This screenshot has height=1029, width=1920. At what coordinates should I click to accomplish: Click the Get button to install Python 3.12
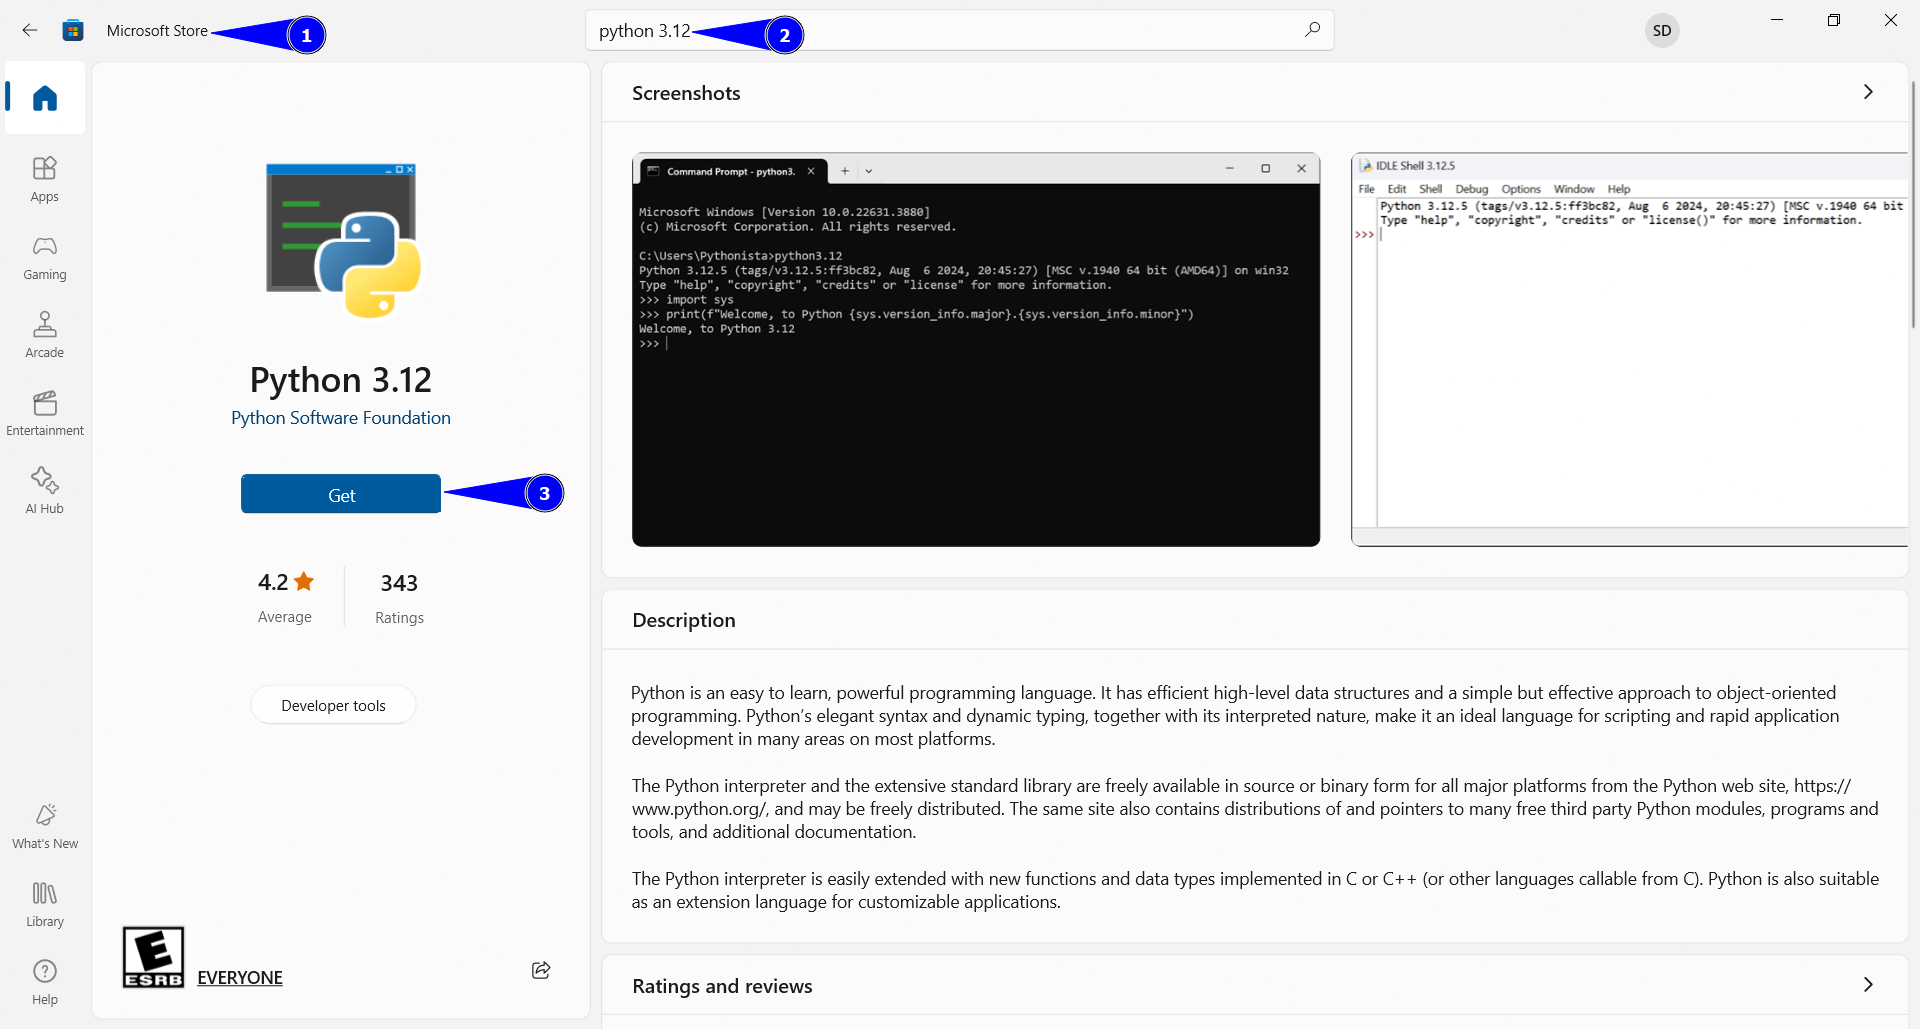(340, 493)
